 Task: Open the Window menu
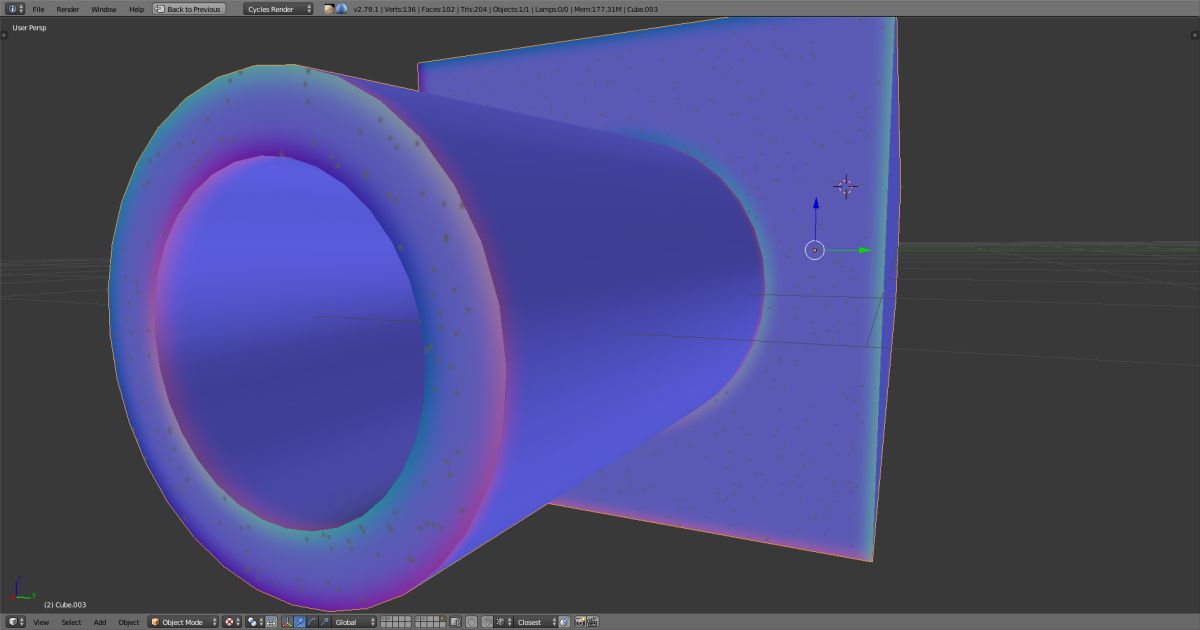tap(104, 9)
